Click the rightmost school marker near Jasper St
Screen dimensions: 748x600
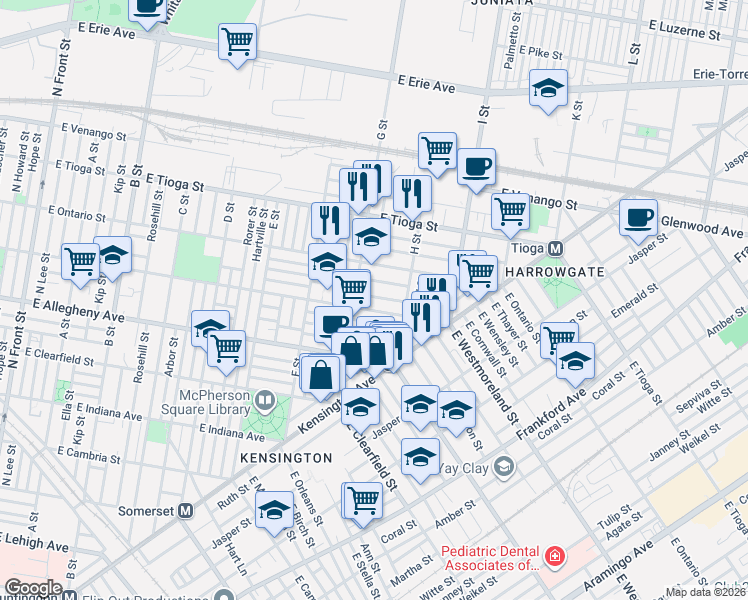click(457, 414)
